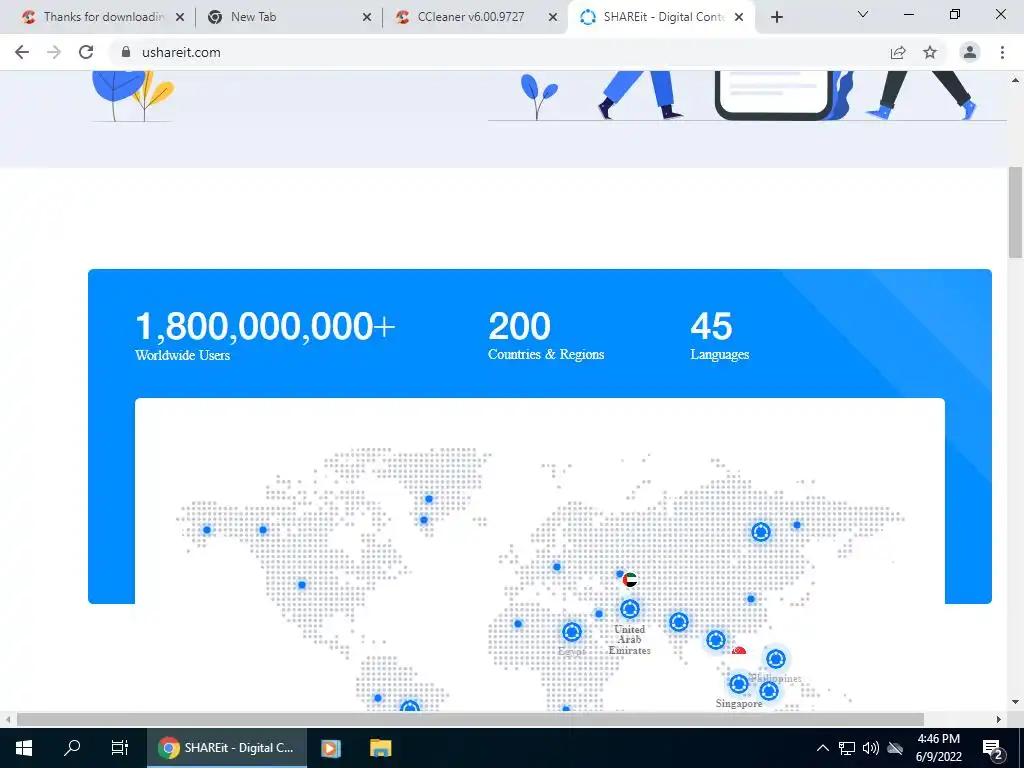Image resolution: width=1024 pixels, height=768 pixels.
Task: Open the media player taskbar icon
Action: 330,748
